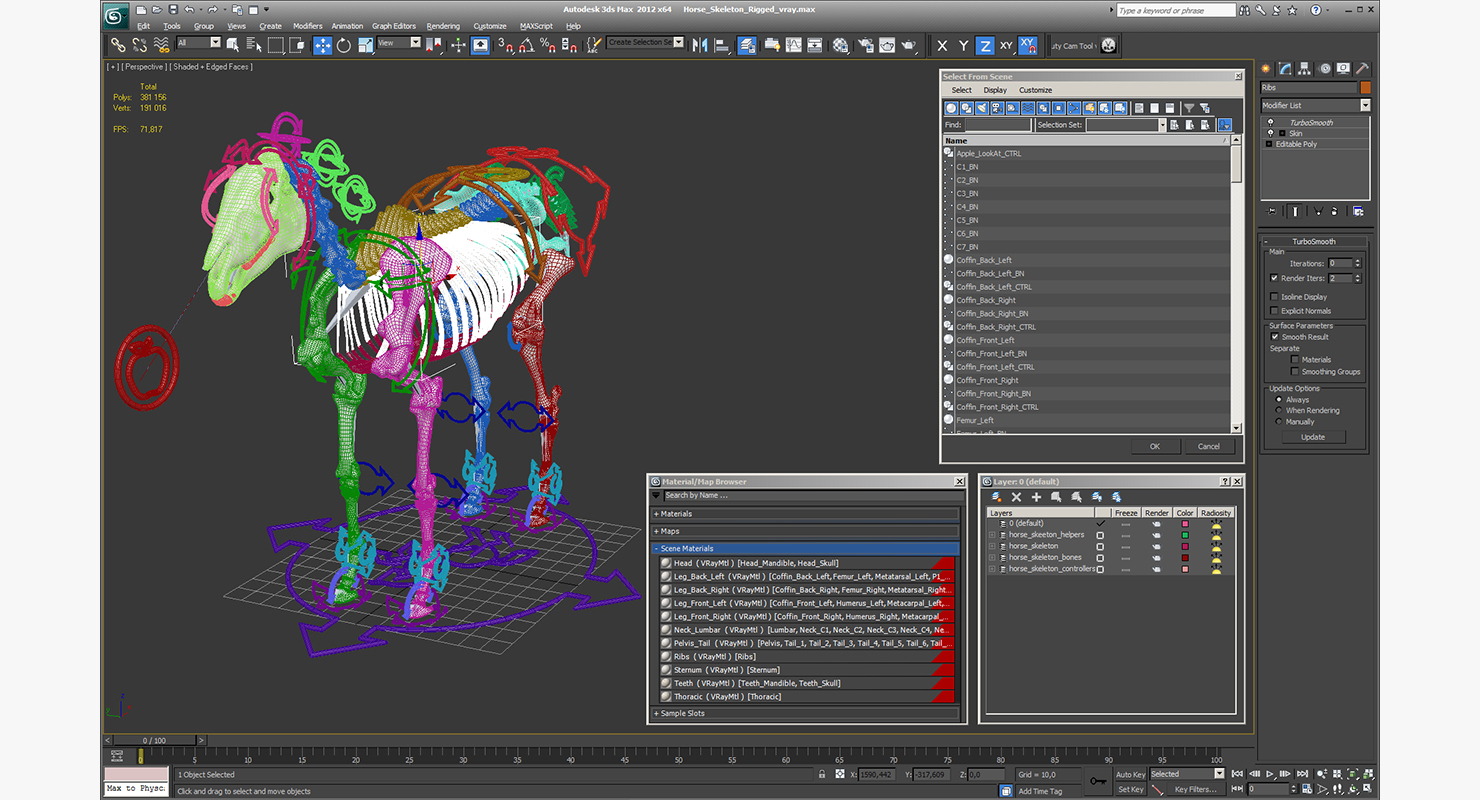This screenshot has height=800, width=1480.
Task: Toggle the Angle Snap tool
Action: pos(526,45)
